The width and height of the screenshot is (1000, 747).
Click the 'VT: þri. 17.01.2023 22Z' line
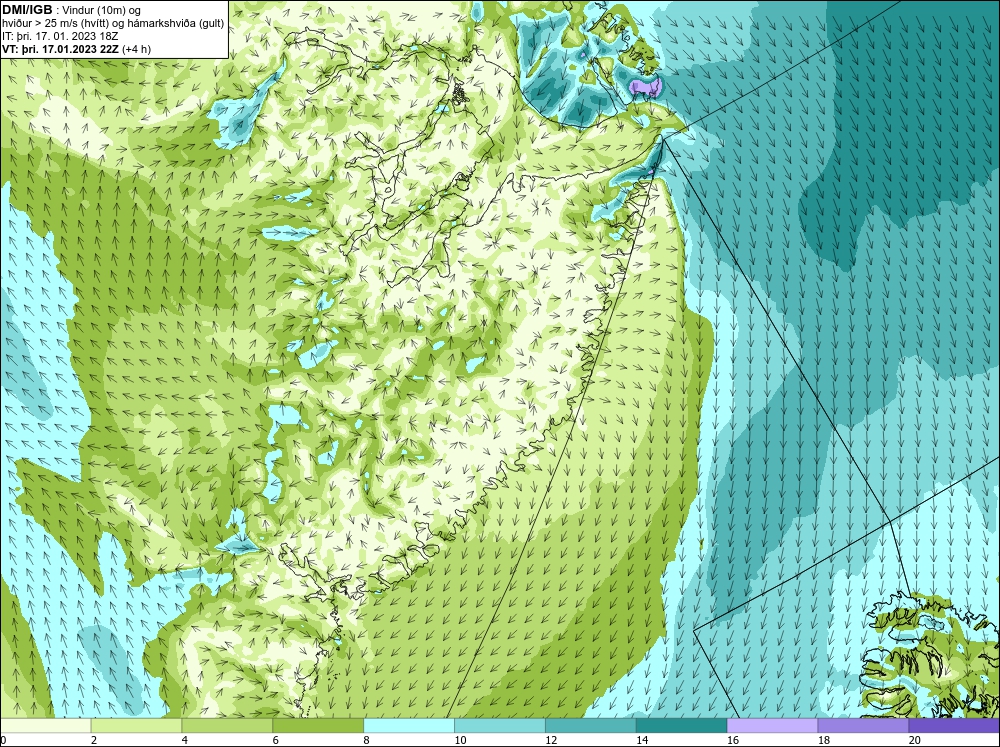click(60, 49)
